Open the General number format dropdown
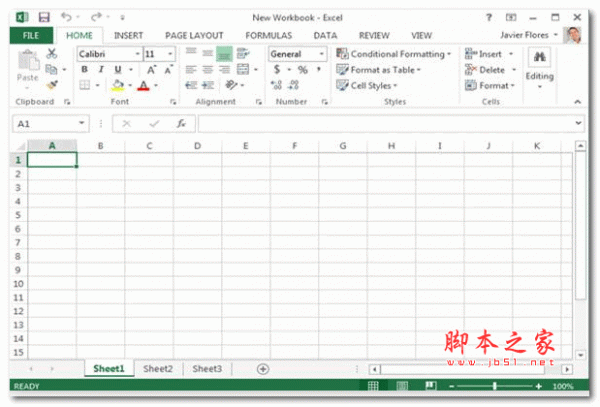Screen dimensions: 600x407 322,54
